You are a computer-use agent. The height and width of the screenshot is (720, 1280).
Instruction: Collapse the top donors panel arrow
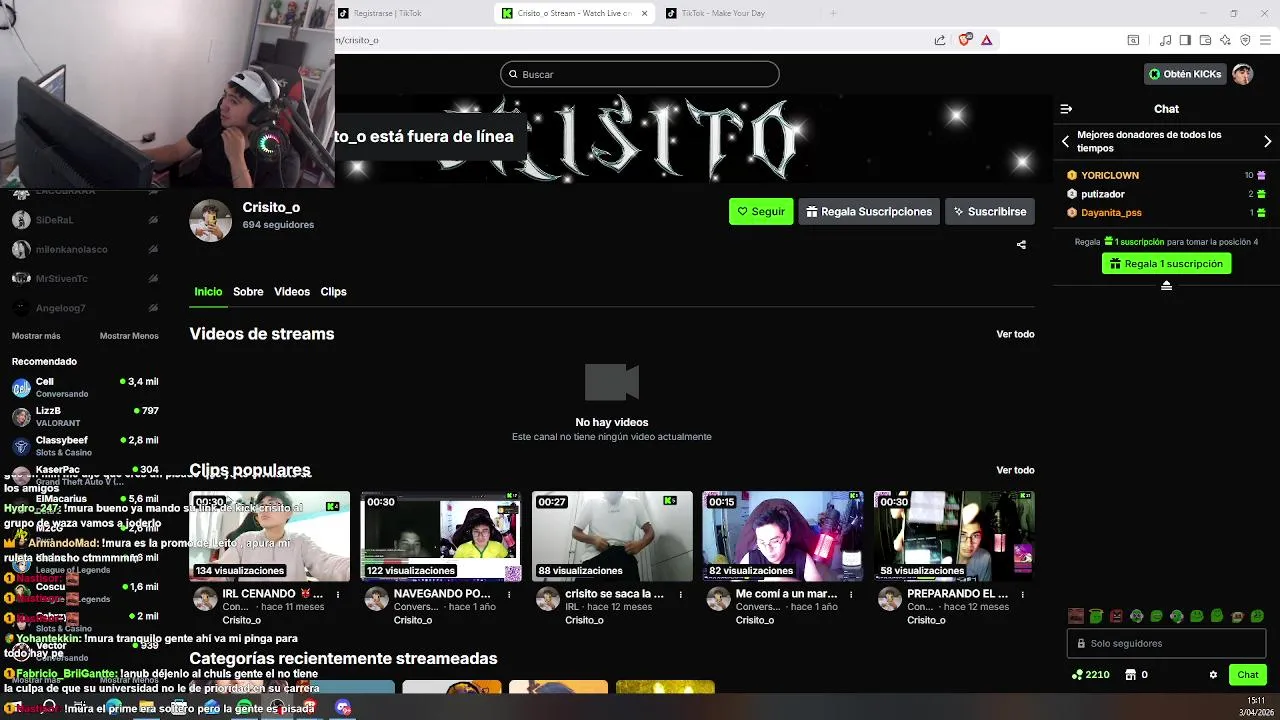pyautogui.click(x=1166, y=286)
